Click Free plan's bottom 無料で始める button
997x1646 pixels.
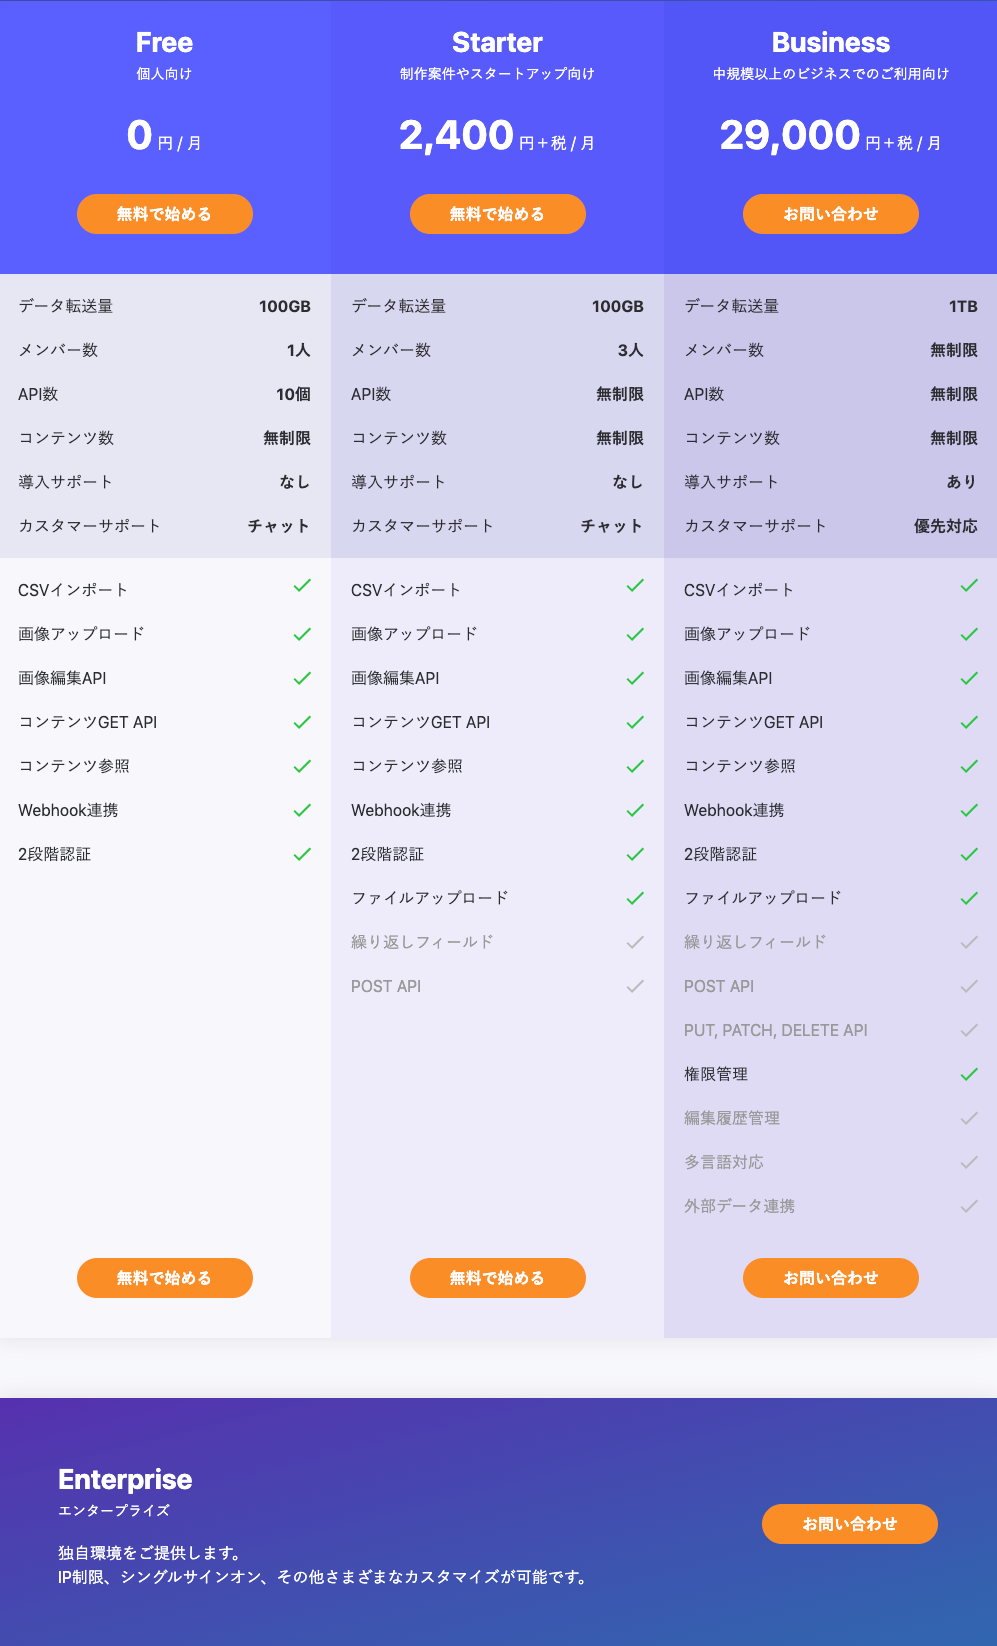pos(165,1278)
